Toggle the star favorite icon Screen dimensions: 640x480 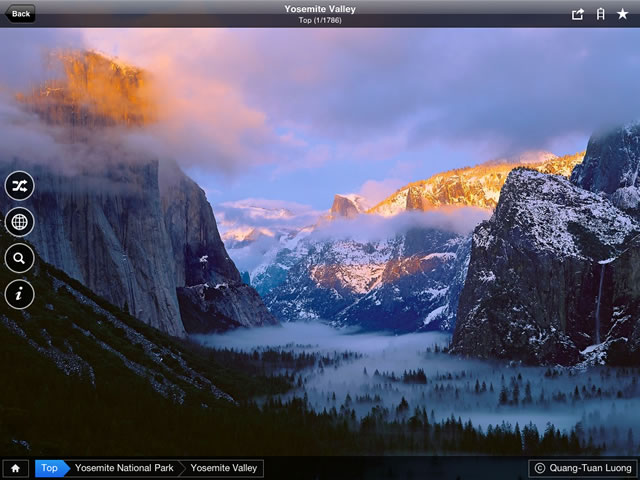pos(622,14)
